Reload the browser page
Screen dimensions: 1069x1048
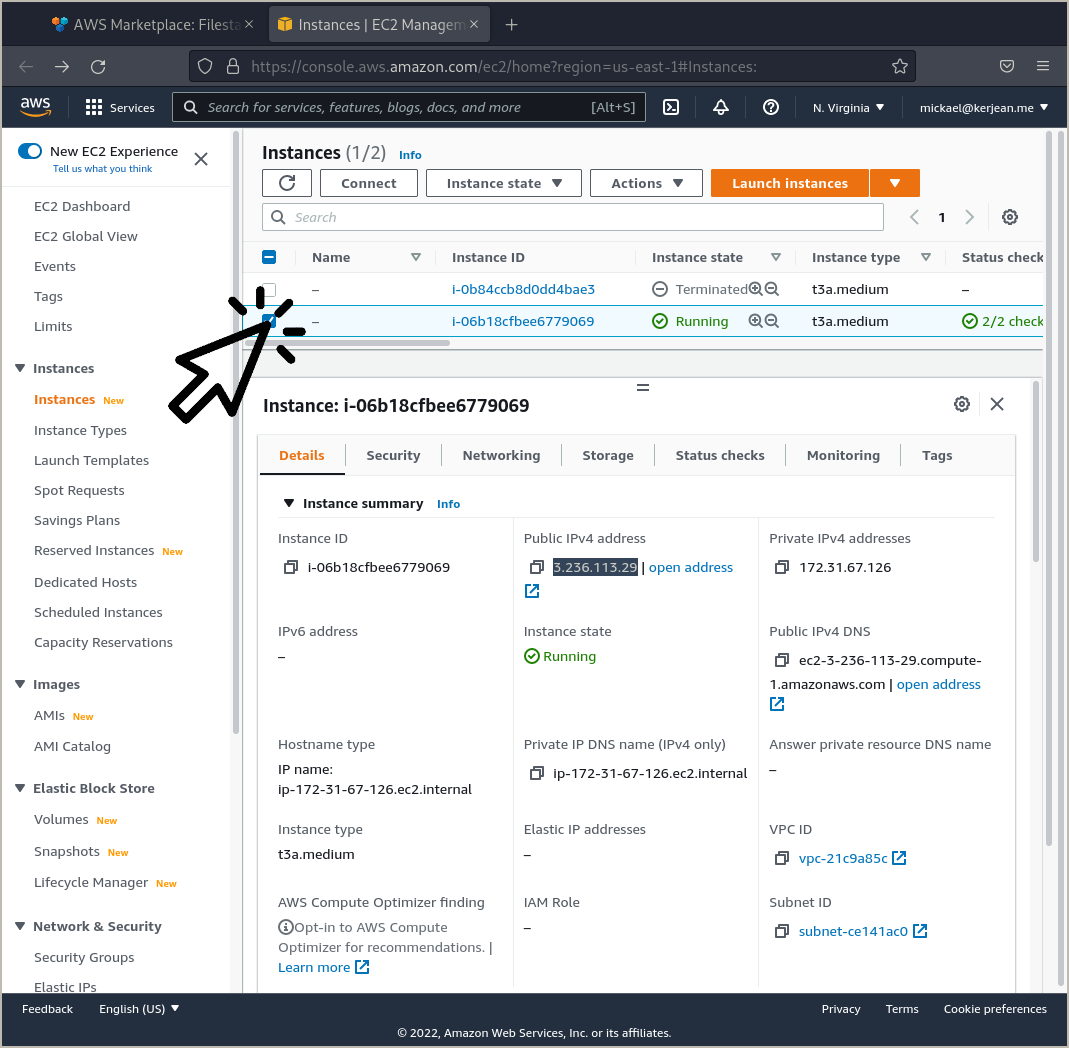98,66
